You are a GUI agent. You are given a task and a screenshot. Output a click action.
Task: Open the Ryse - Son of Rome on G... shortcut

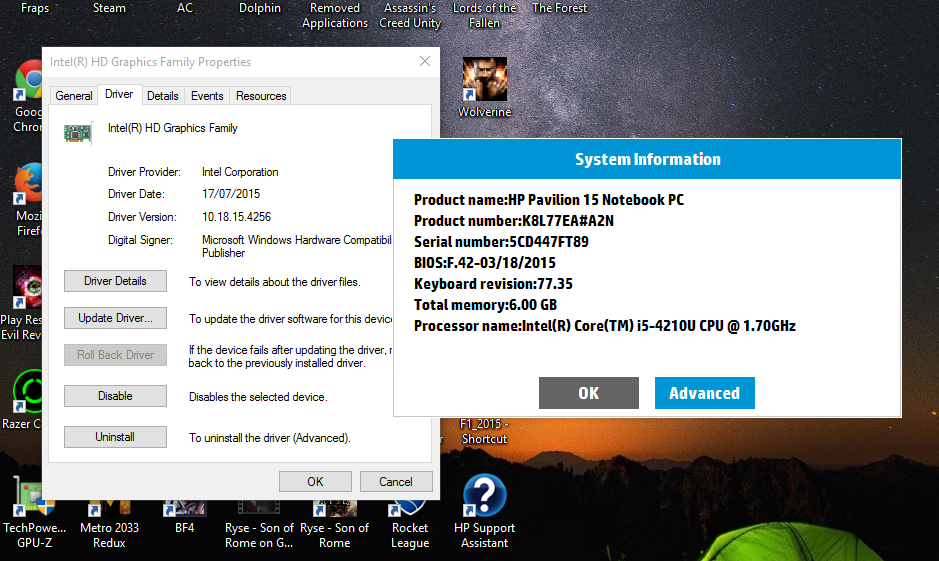(259, 508)
